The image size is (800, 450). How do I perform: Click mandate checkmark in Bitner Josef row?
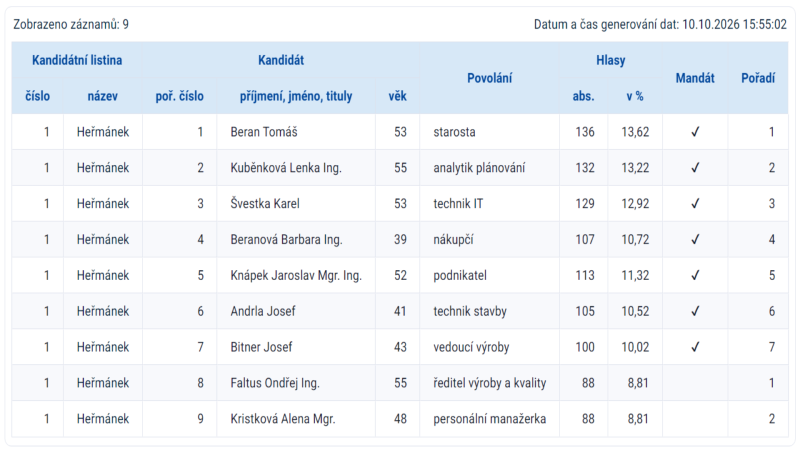695,347
